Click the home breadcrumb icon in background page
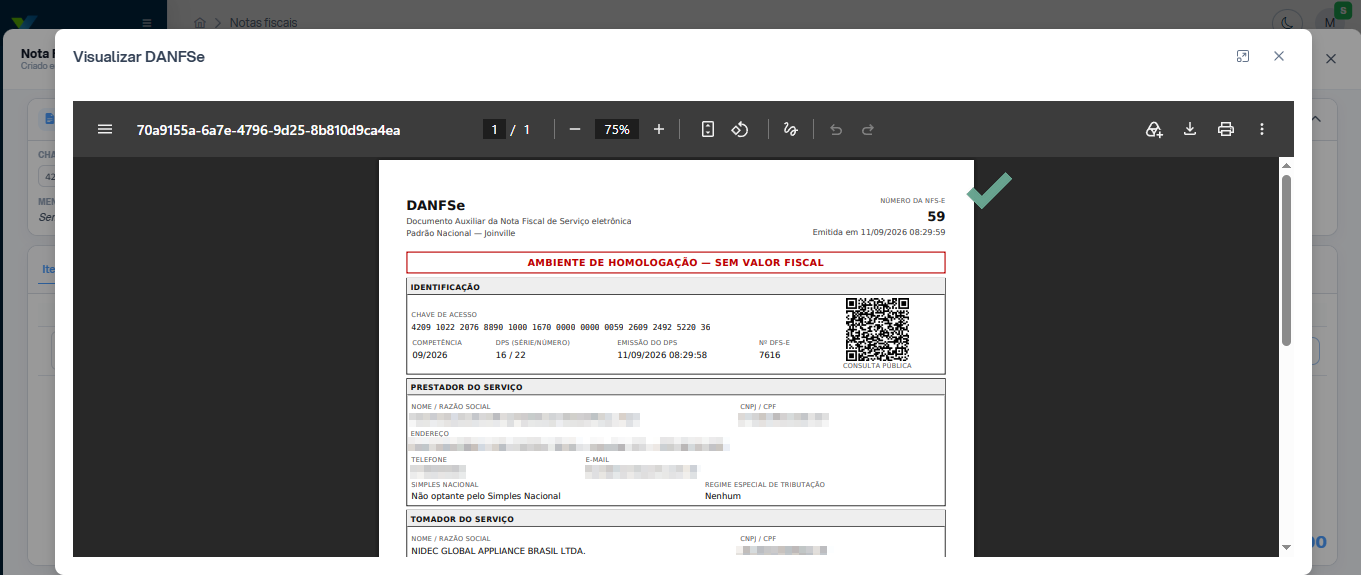Image resolution: width=1361 pixels, height=575 pixels. (x=200, y=22)
